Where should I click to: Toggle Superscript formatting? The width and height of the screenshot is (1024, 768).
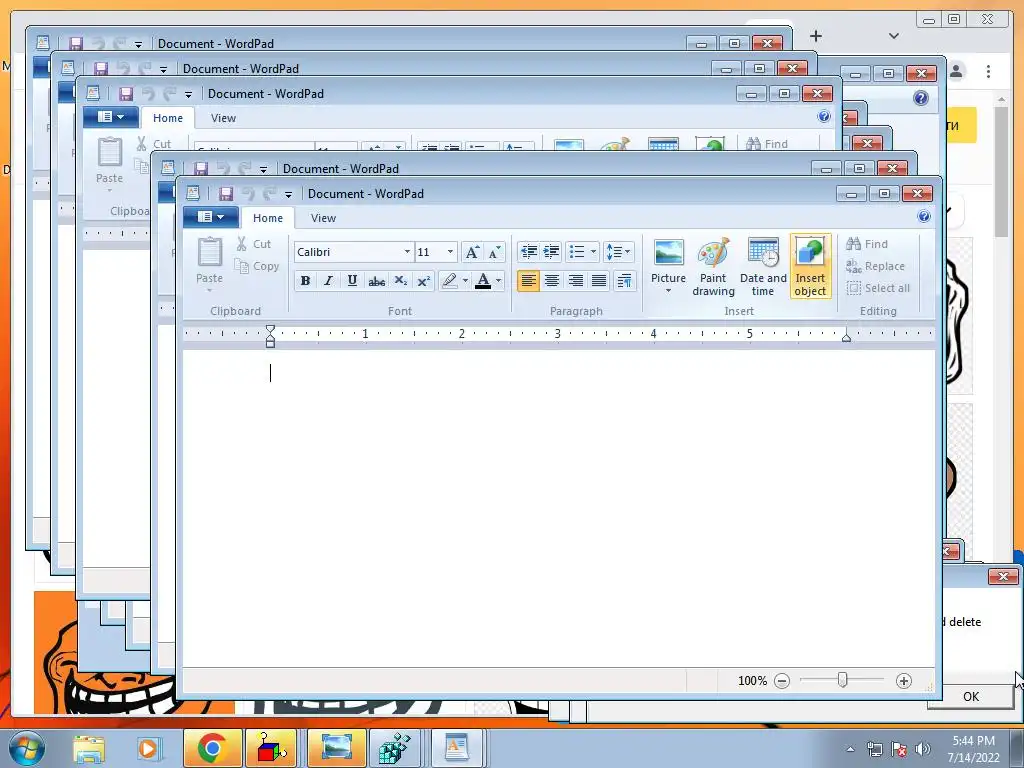click(x=424, y=281)
